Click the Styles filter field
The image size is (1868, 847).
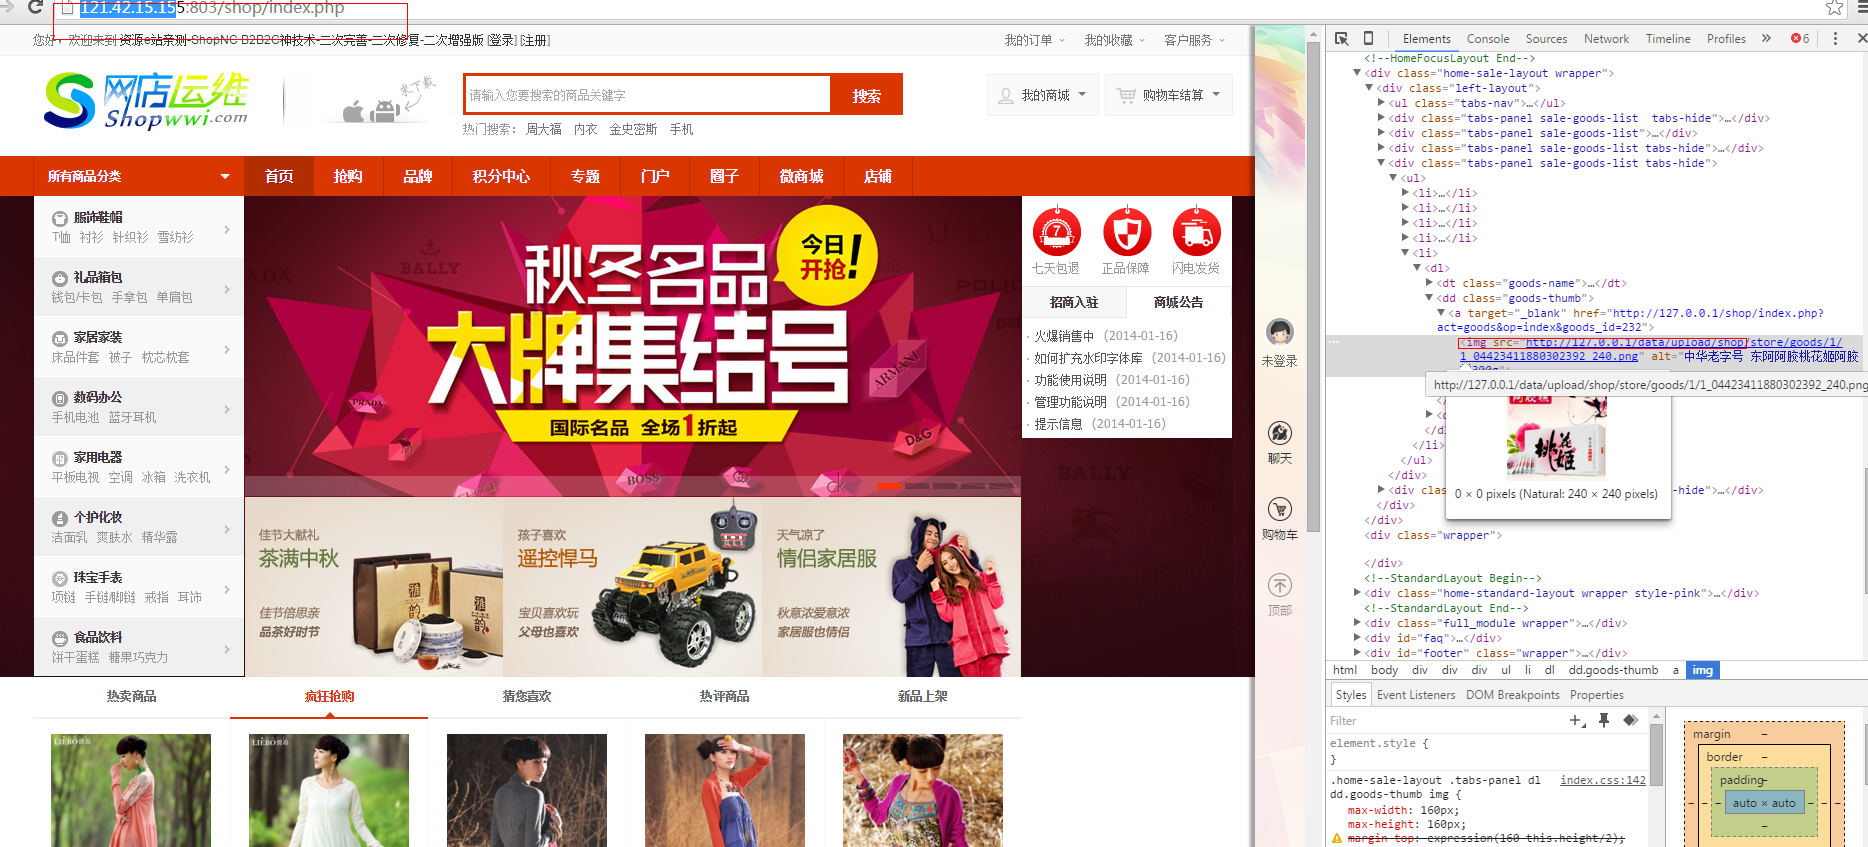point(1445,721)
